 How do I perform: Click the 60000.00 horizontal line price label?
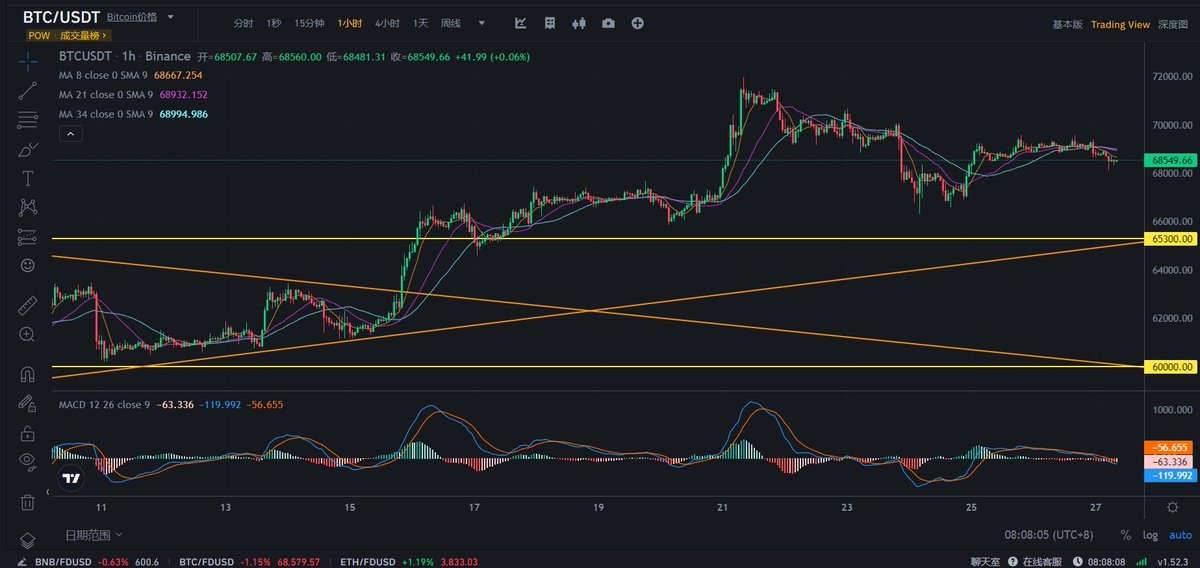tap(1172, 367)
